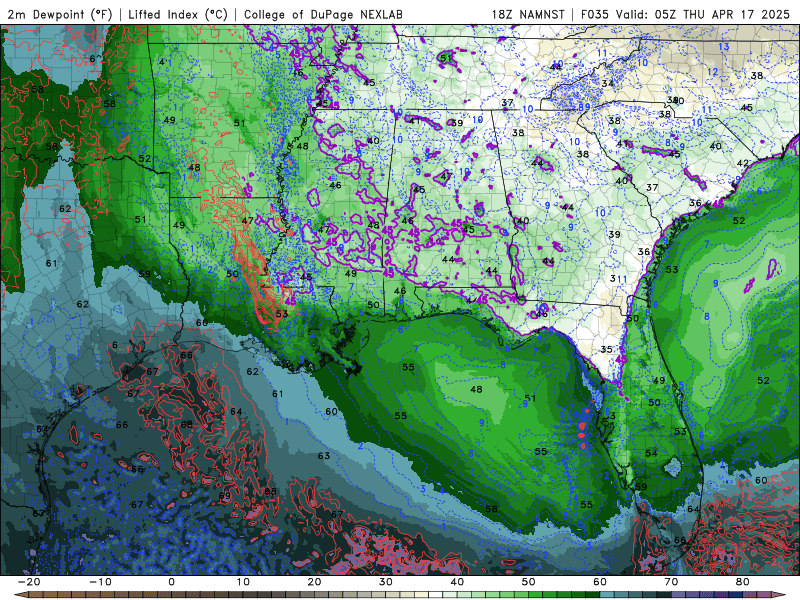This screenshot has height=600, width=800.
Task: Click the '60' label below the color bar
Action: [600, 582]
